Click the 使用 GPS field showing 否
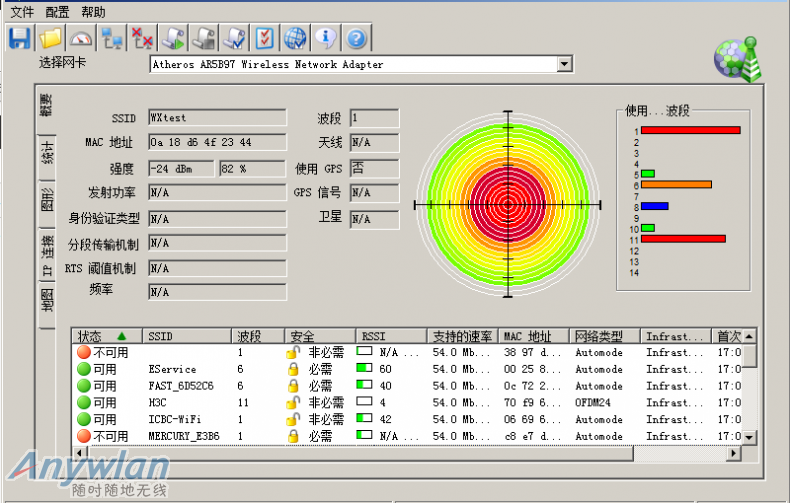Viewport: 790px width, 503px height. tap(374, 168)
